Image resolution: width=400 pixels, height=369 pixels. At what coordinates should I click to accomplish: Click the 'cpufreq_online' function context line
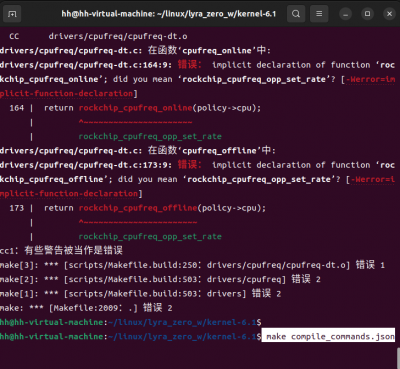135,50
